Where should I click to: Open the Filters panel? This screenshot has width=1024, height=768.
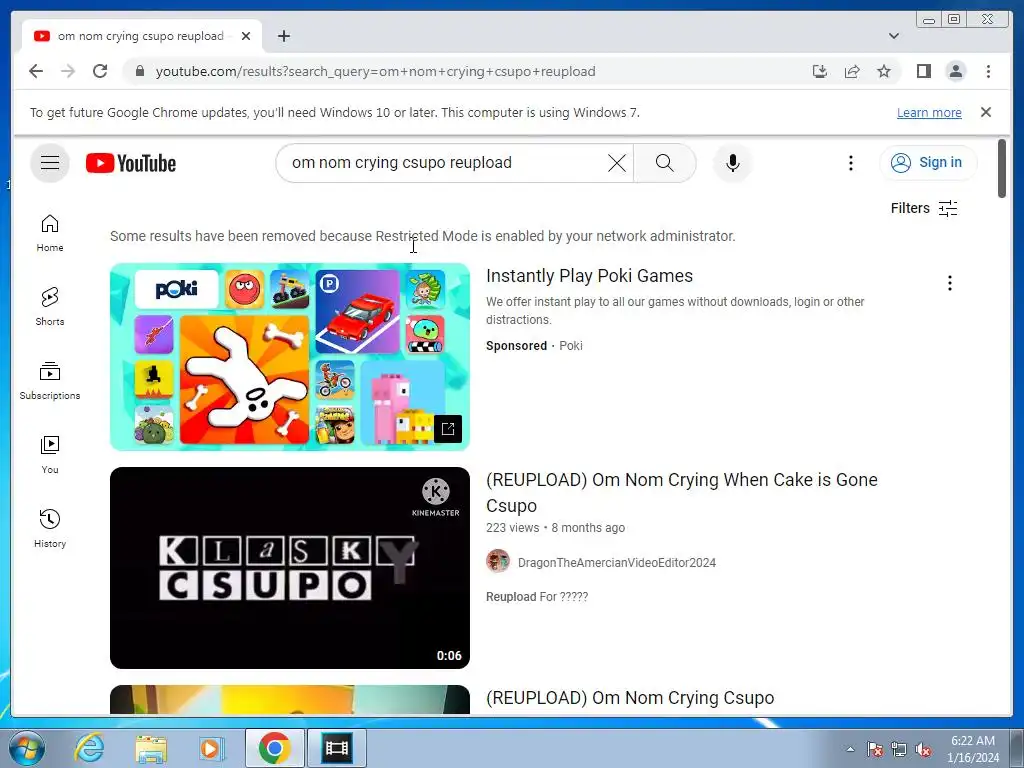[923, 208]
